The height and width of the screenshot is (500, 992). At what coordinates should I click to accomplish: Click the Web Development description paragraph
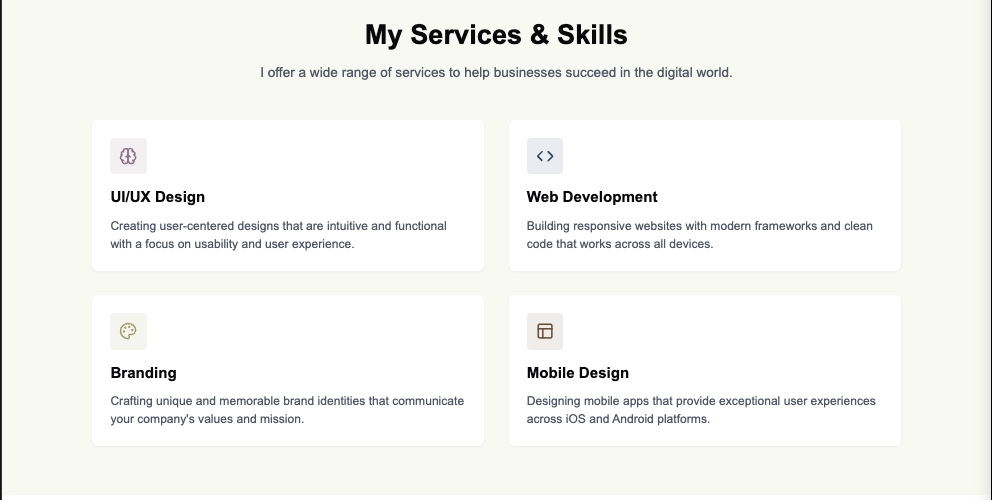700,235
